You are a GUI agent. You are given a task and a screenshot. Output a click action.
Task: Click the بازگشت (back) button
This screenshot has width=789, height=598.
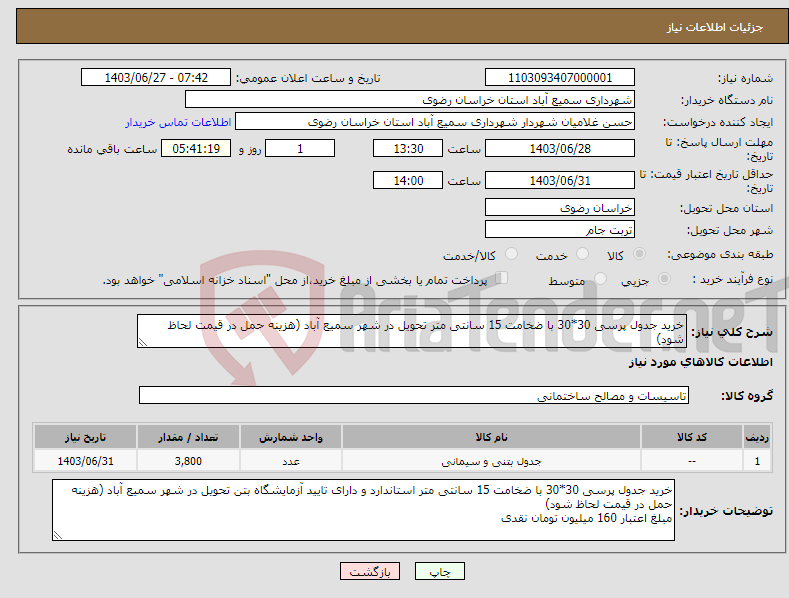tap(370, 571)
